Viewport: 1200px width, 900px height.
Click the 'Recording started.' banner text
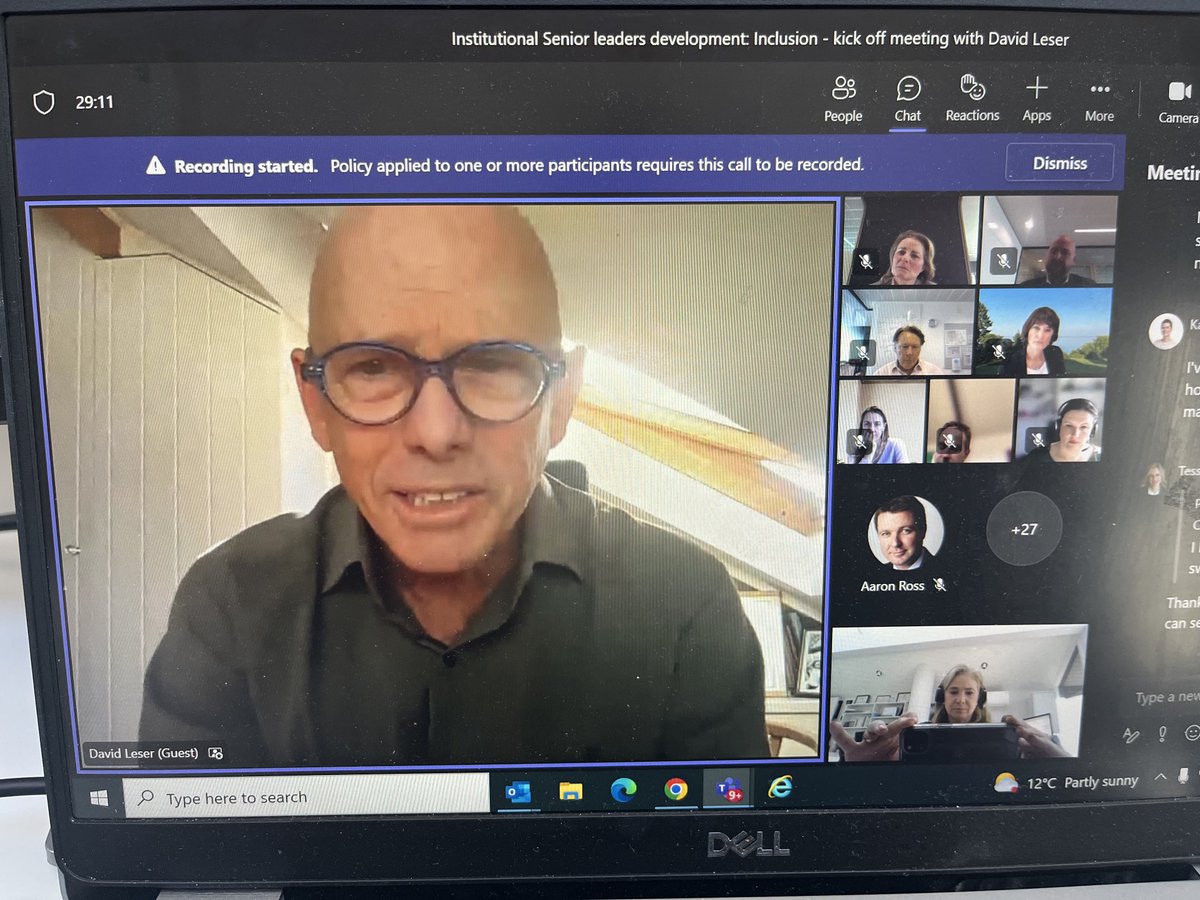pyautogui.click(x=246, y=165)
